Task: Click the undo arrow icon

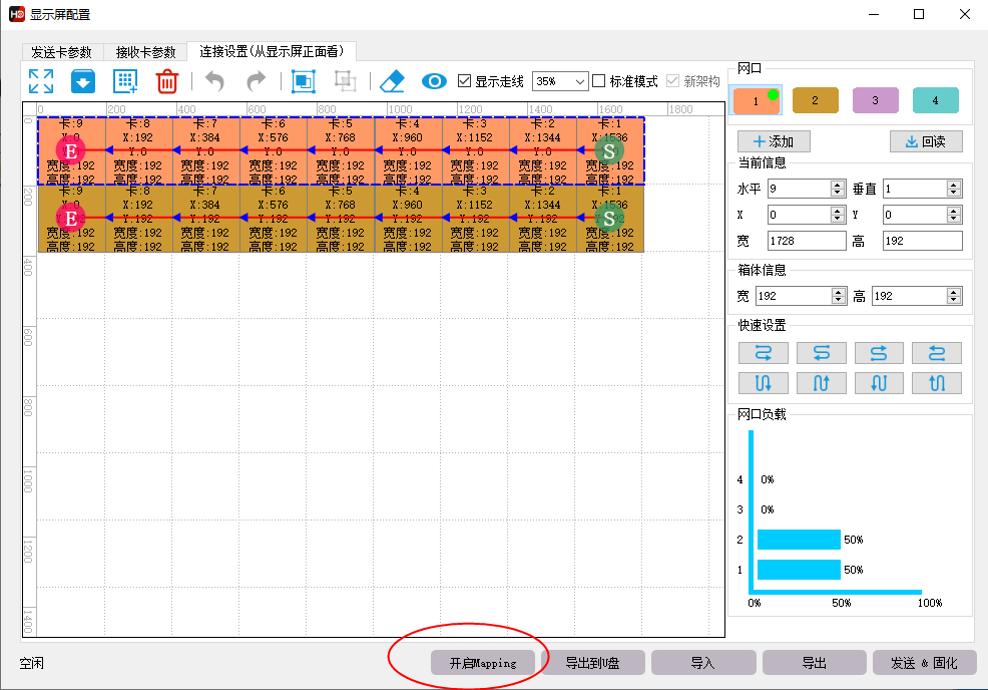Action: click(214, 81)
